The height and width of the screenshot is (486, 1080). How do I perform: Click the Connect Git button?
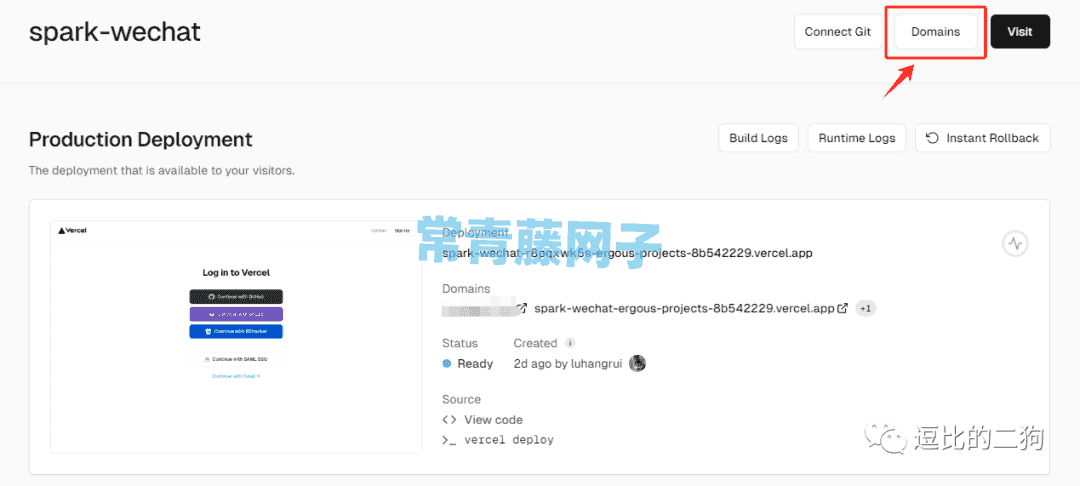pyautogui.click(x=838, y=32)
